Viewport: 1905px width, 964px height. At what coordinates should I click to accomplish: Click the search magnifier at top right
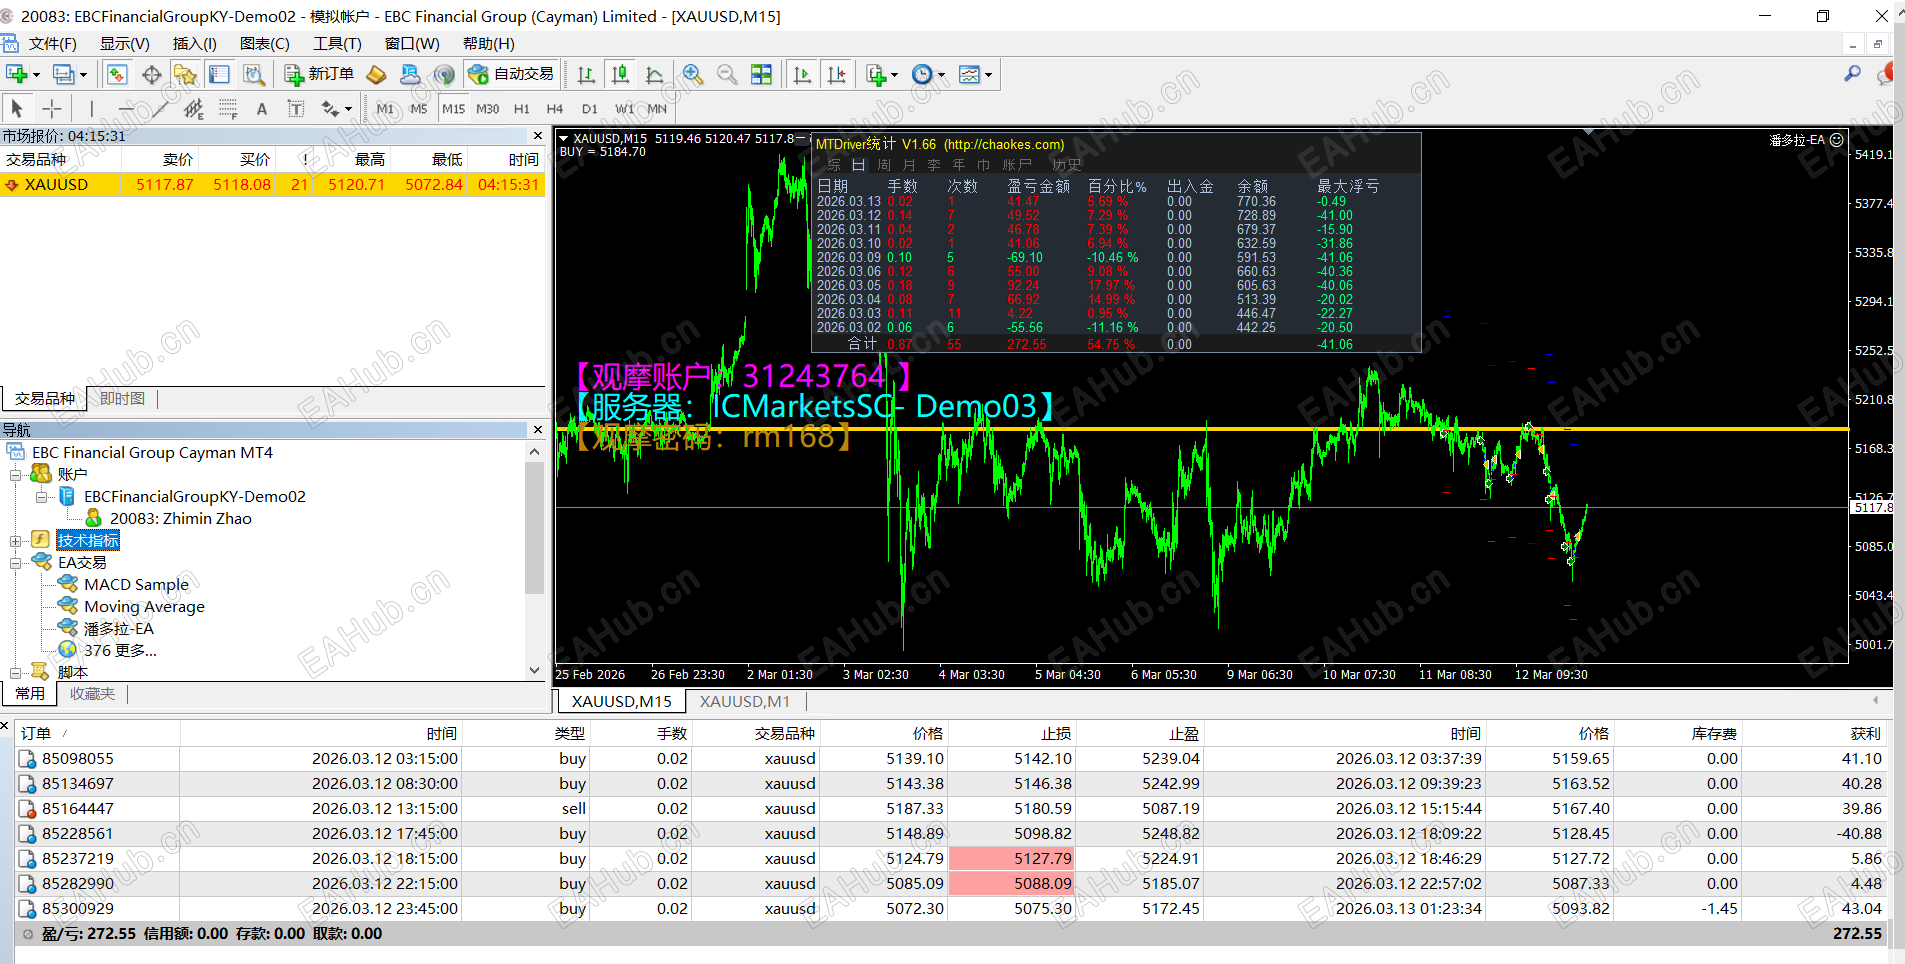(x=1853, y=73)
